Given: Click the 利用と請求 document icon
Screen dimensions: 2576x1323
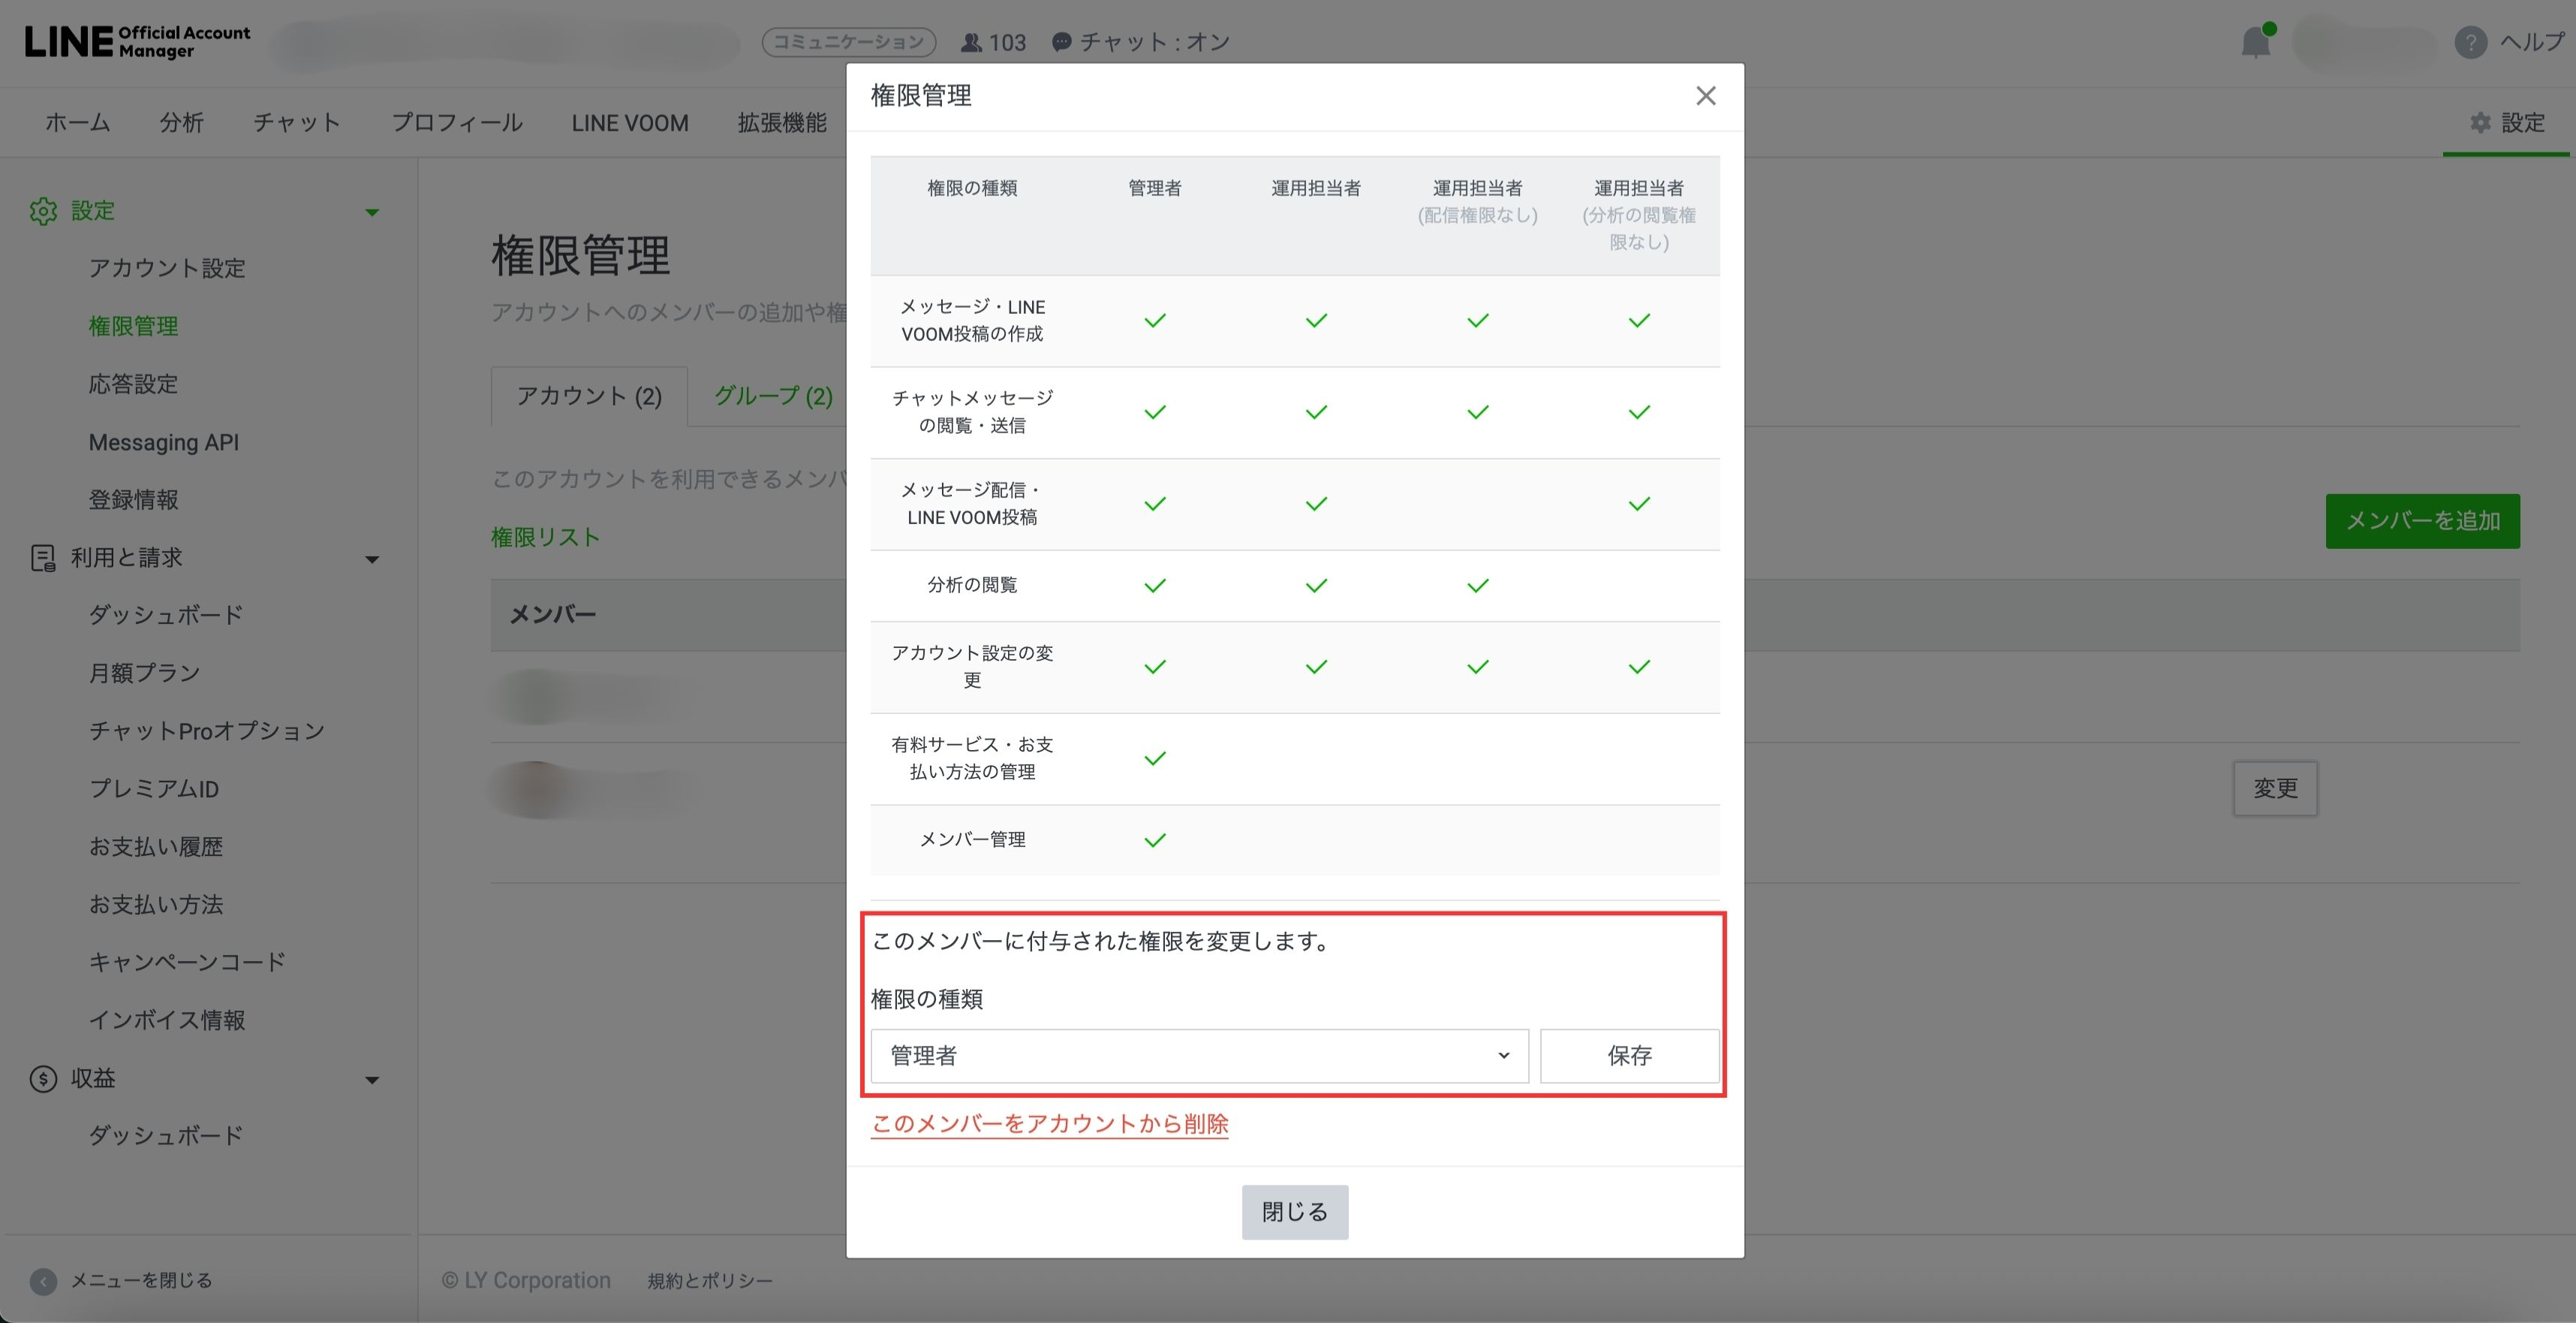Looking at the screenshot, I should tap(43, 558).
